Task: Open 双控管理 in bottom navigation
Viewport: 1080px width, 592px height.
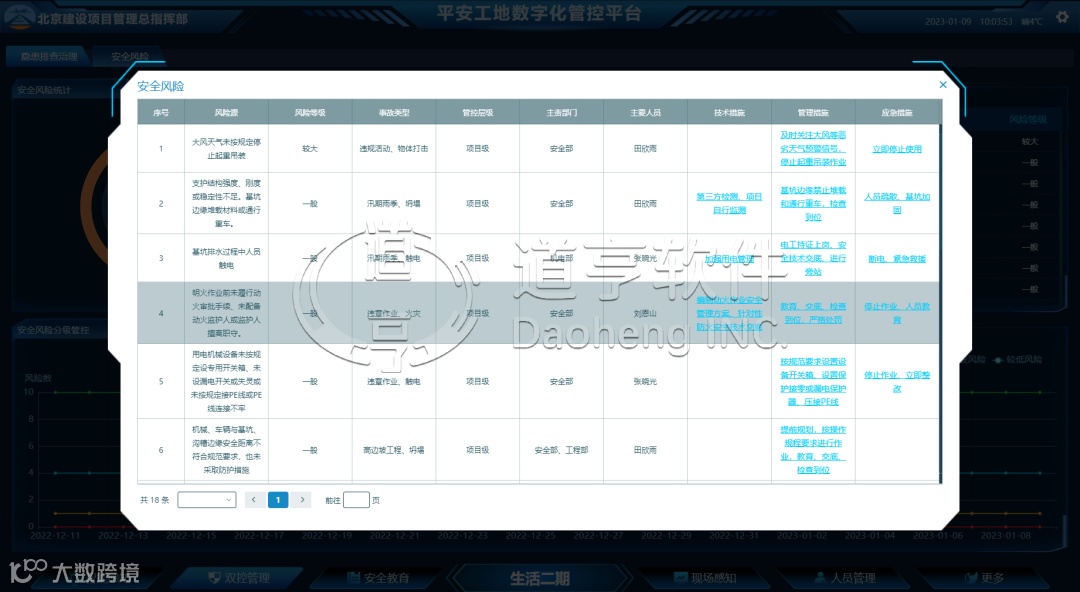Action: 240,578
